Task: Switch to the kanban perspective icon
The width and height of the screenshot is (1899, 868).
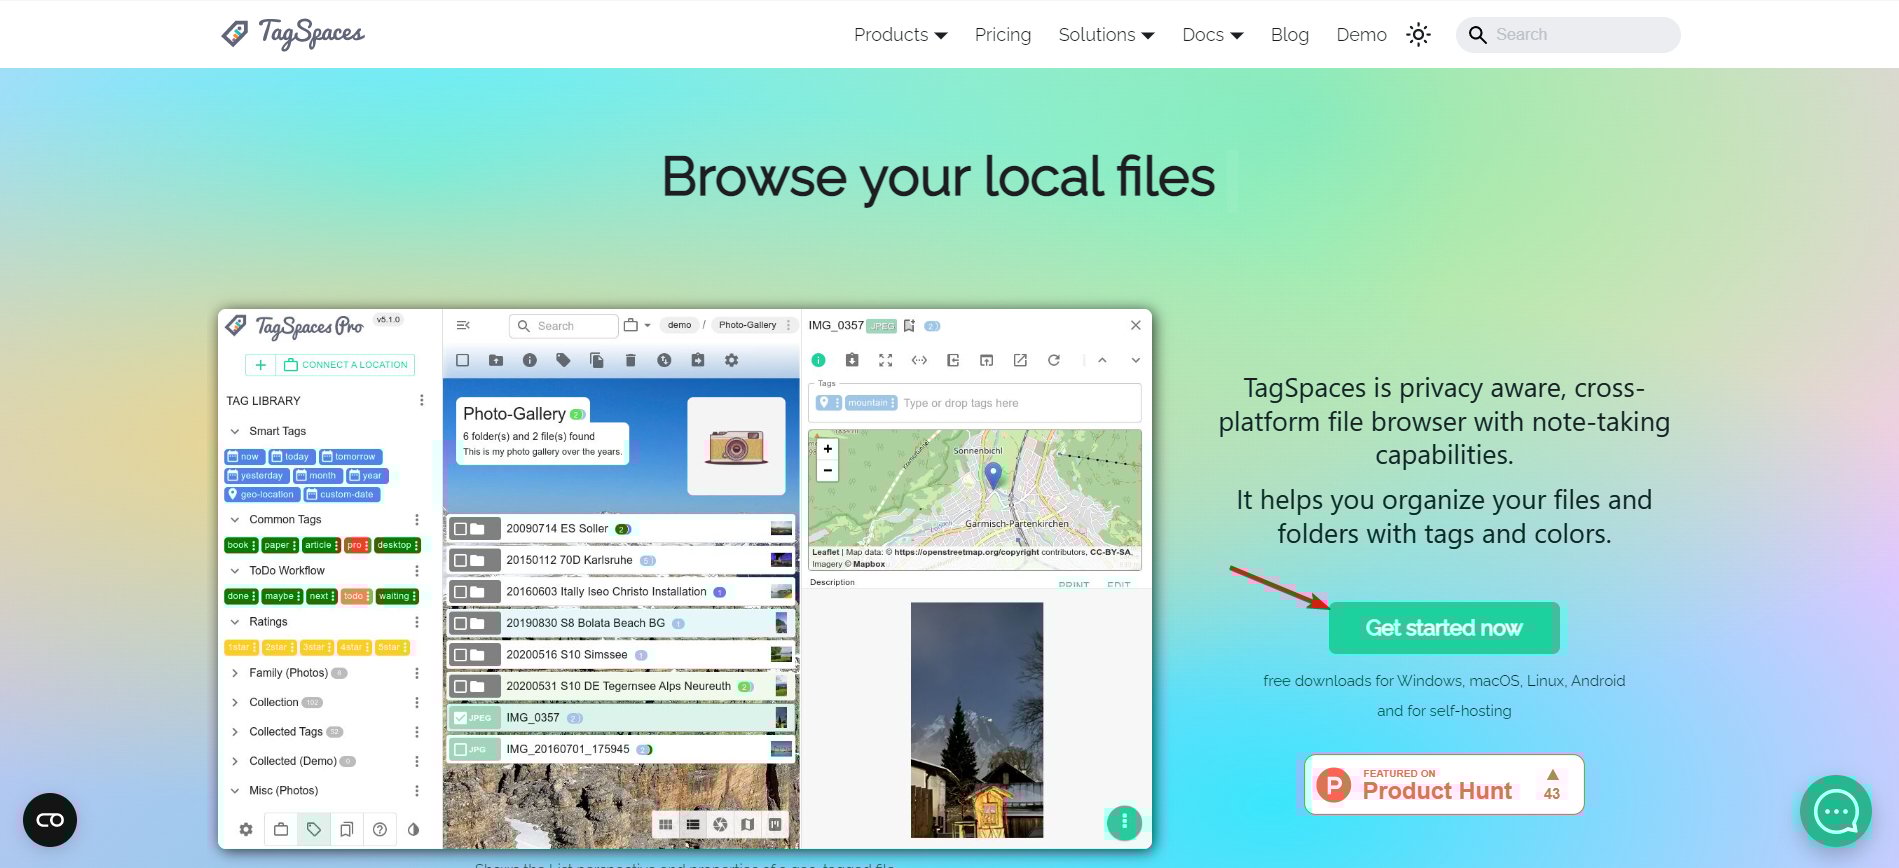Action: tap(775, 824)
